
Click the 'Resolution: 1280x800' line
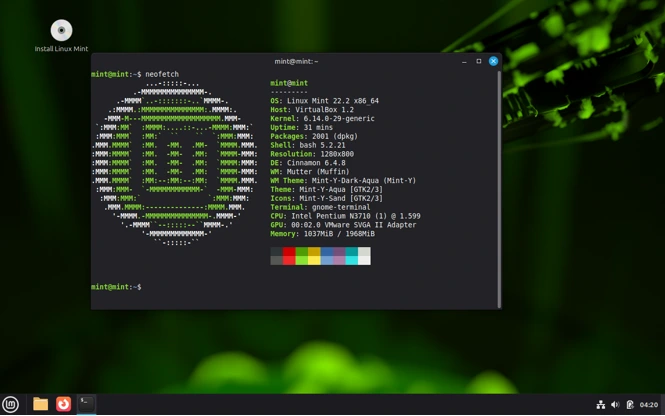coord(312,154)
